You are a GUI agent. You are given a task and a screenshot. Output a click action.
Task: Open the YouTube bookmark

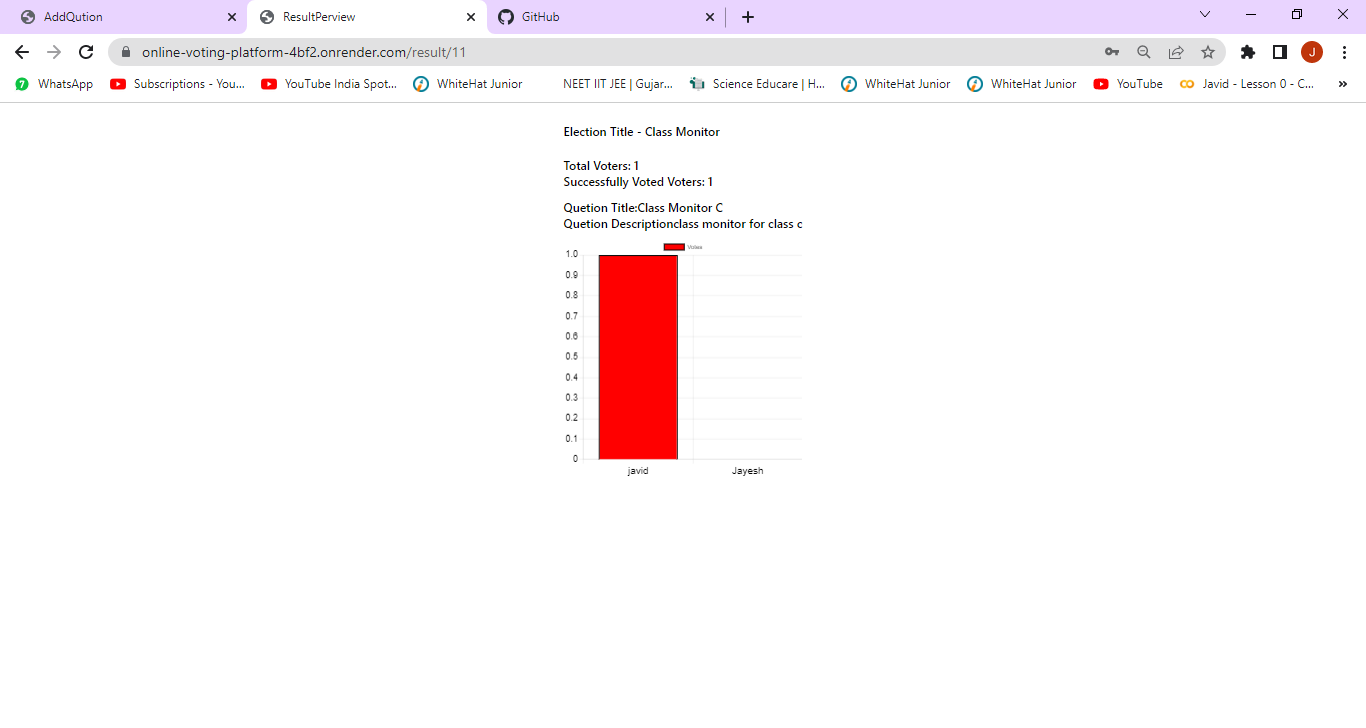coord(1128,84)
